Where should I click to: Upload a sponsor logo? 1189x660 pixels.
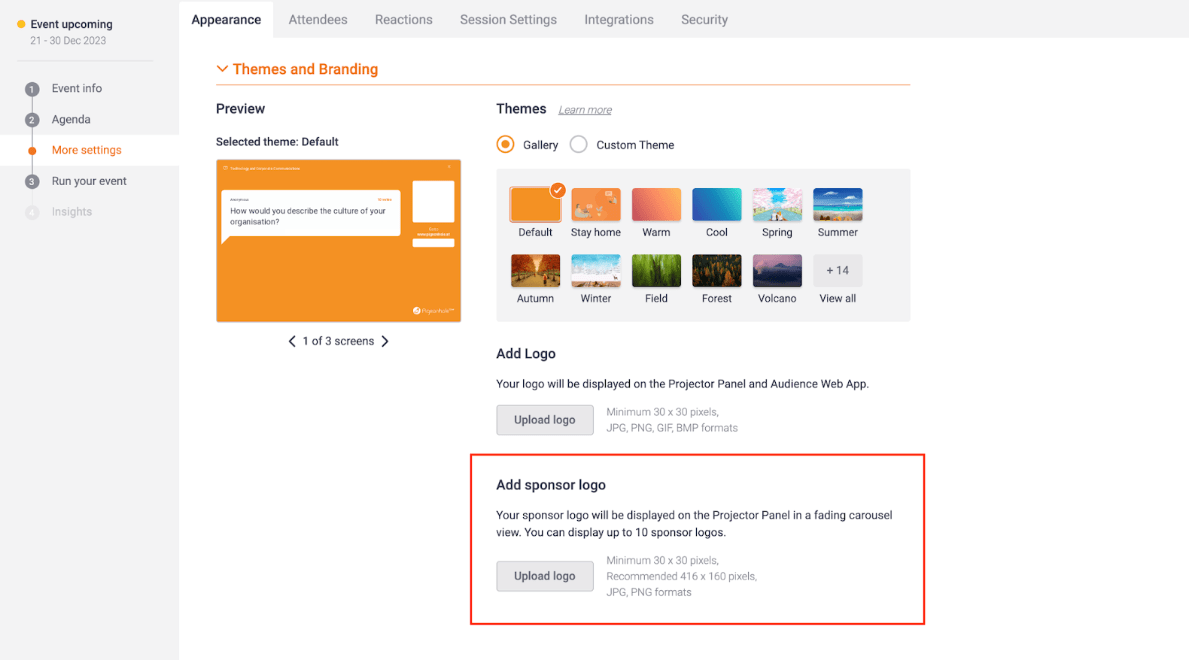(545, 576)
